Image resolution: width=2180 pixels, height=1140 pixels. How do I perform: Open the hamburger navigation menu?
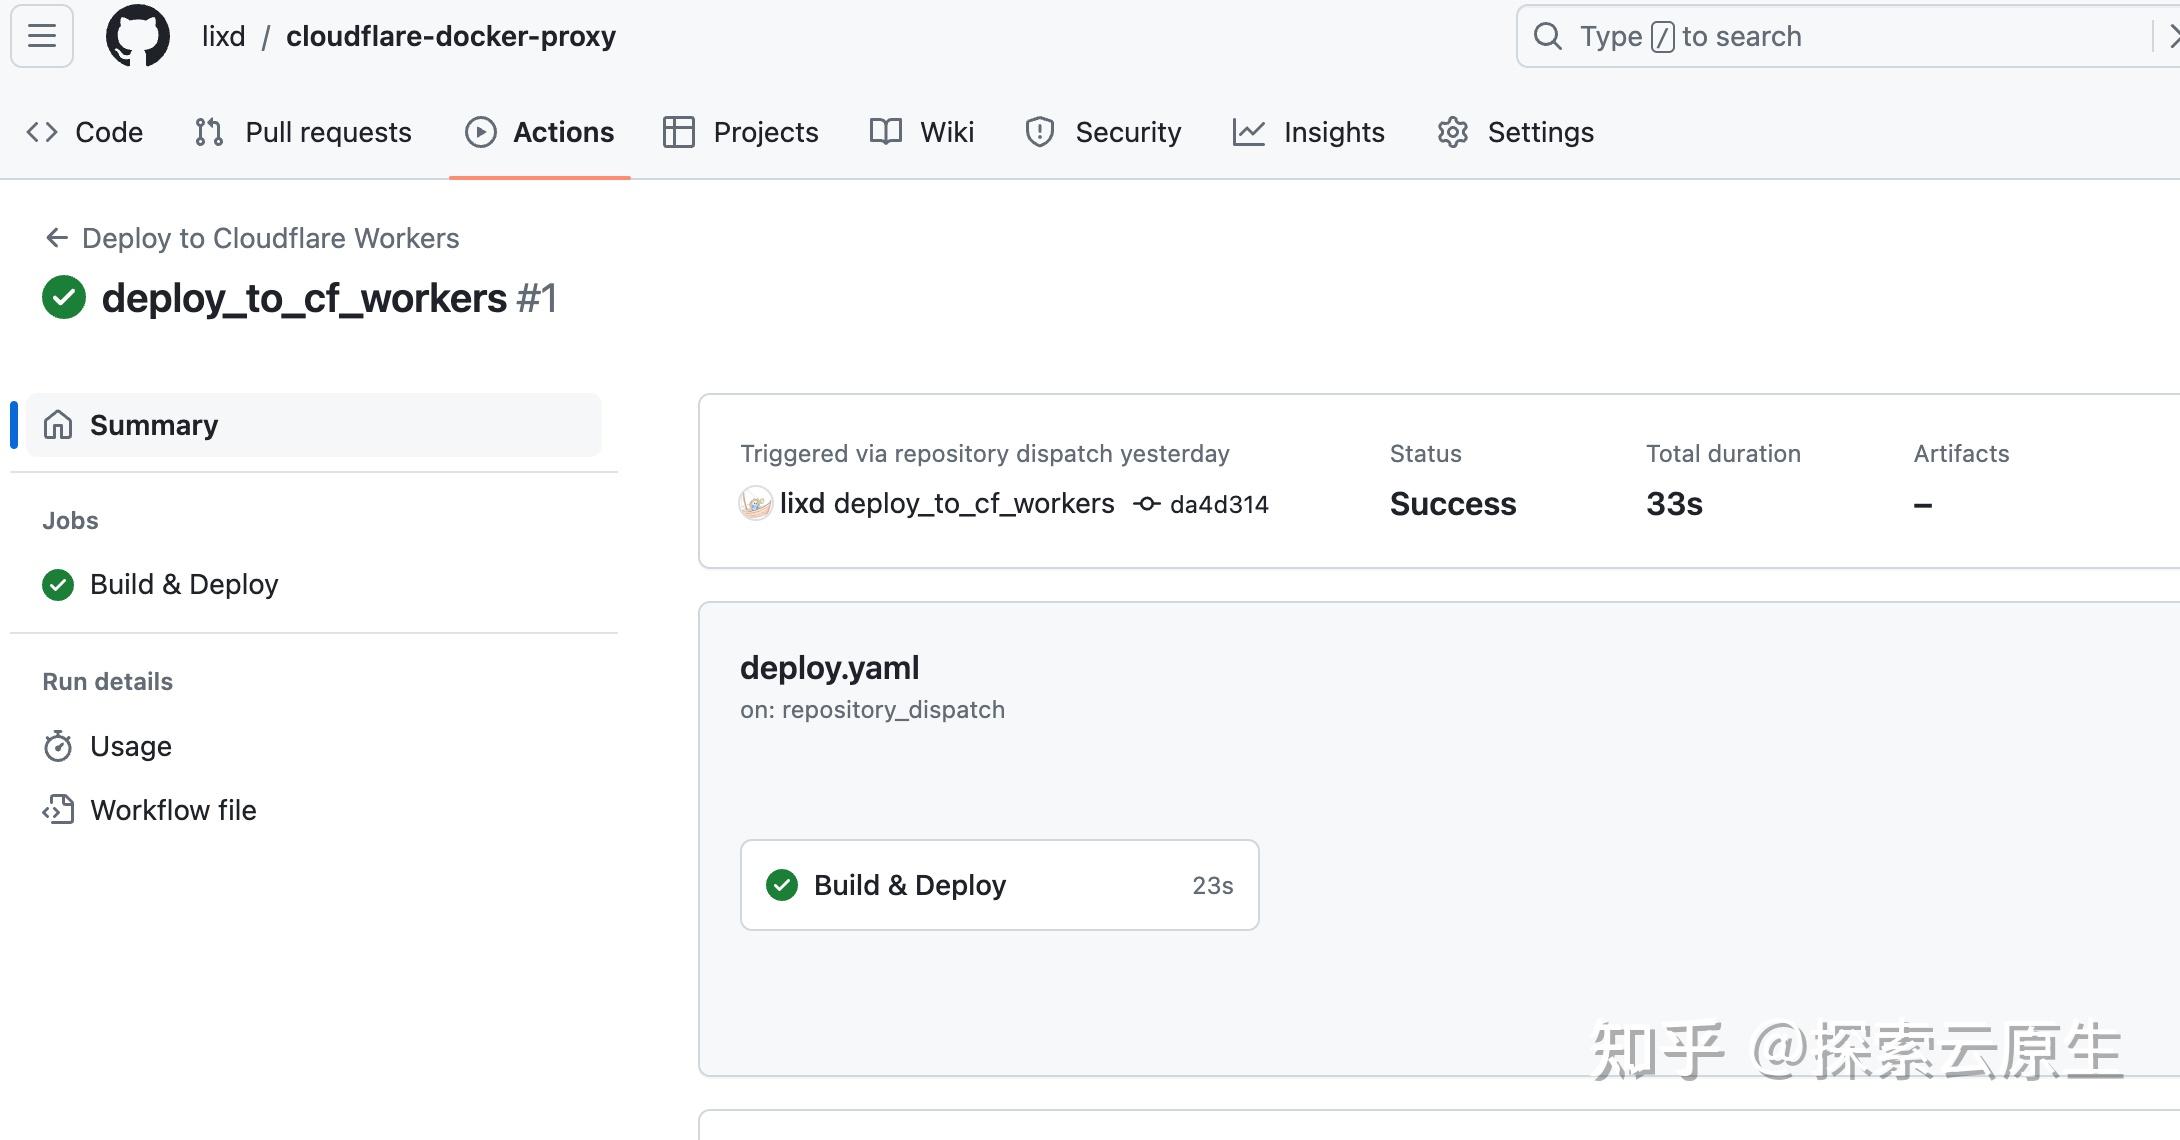click(x=40, y=36)
